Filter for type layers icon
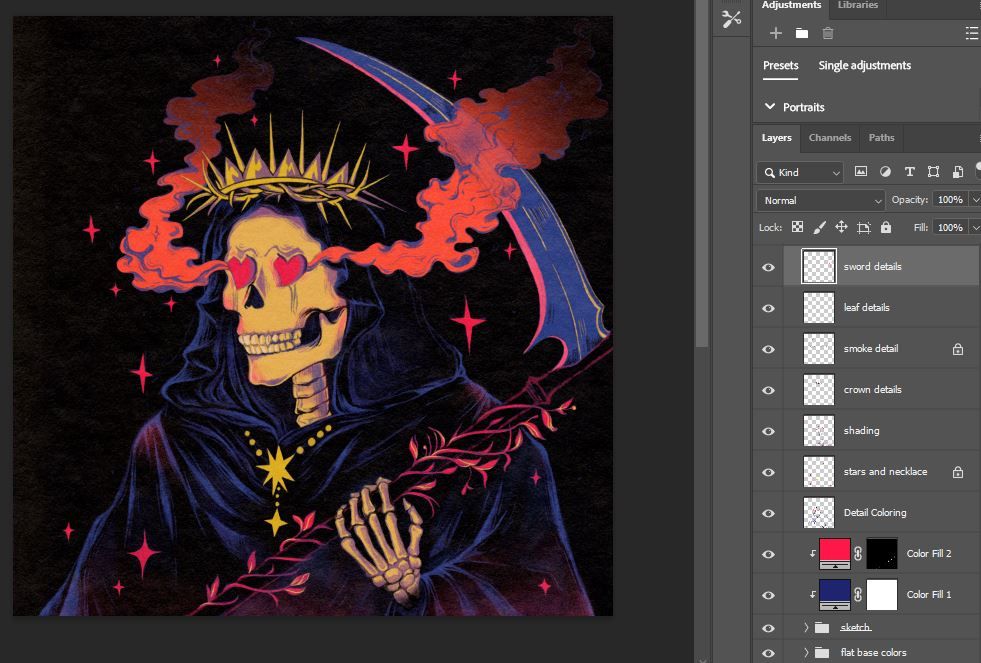Screen dimensions: 981x663 [x=909, y=172]
